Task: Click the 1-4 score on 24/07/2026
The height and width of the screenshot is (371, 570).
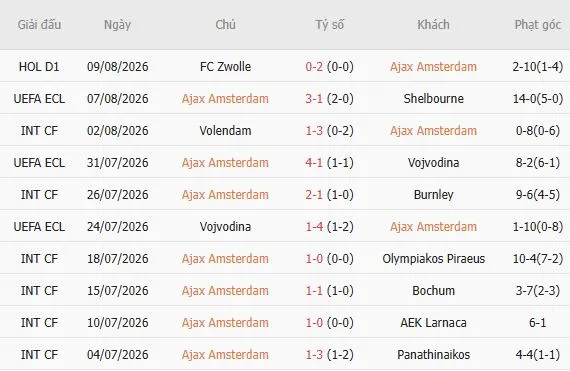Action: coord(314,227)
